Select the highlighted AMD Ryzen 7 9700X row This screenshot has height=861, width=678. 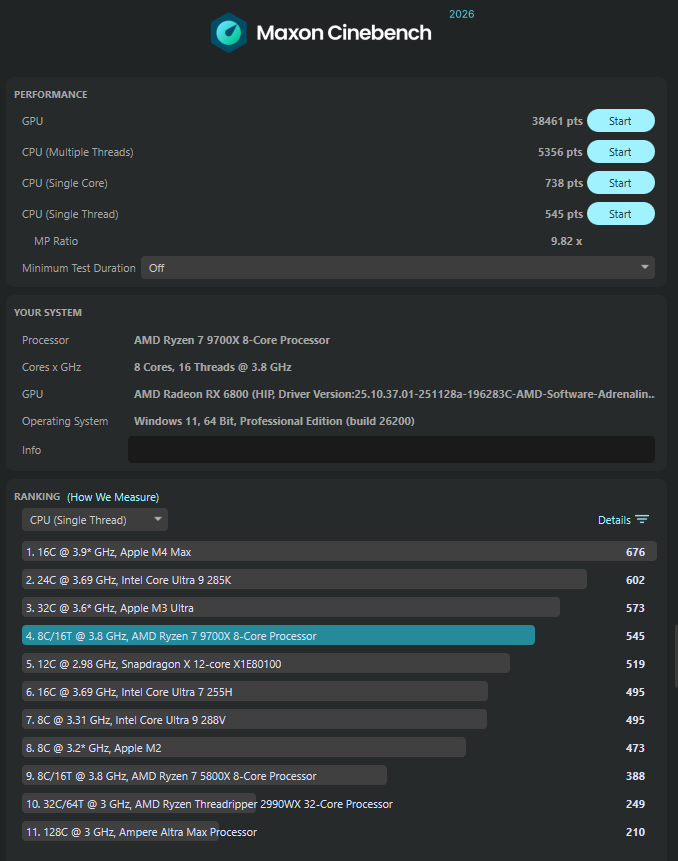tap(278, 636)
